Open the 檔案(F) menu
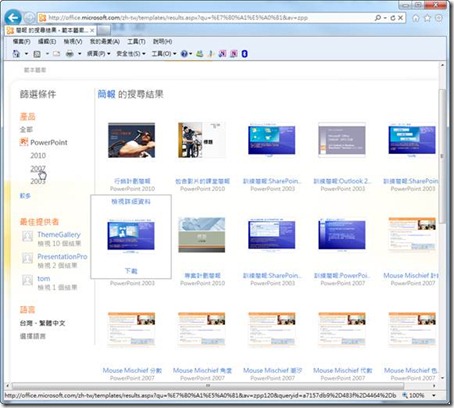Screen dimensions: 454x408 [x=21, y=42]
